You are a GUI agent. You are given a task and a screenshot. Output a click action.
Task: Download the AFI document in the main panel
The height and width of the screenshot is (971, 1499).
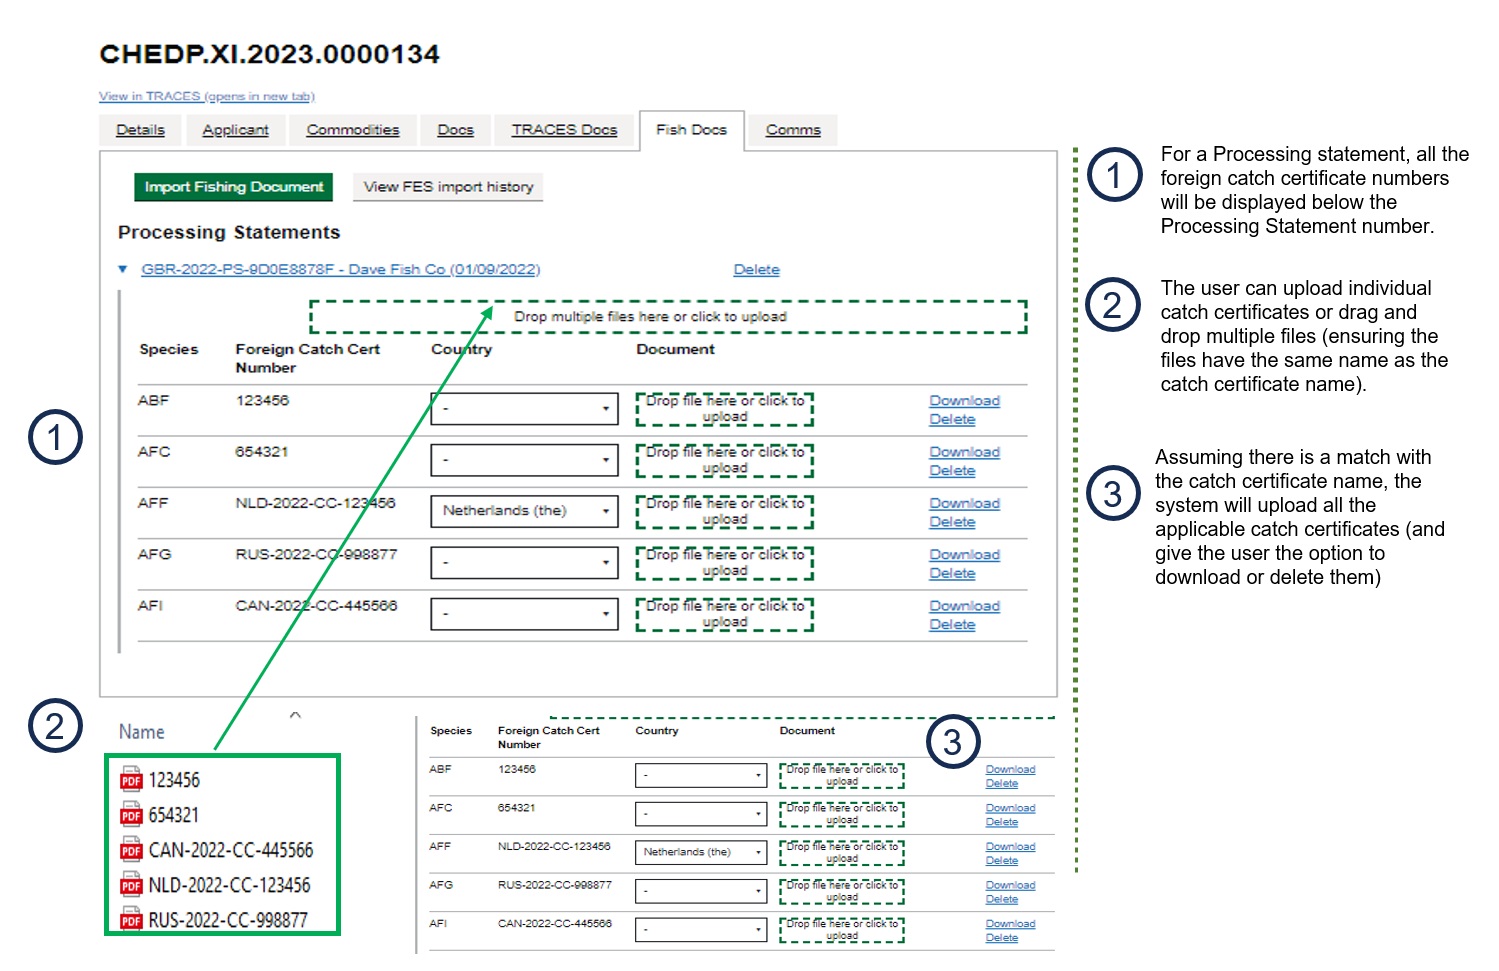tap(964, 606)
